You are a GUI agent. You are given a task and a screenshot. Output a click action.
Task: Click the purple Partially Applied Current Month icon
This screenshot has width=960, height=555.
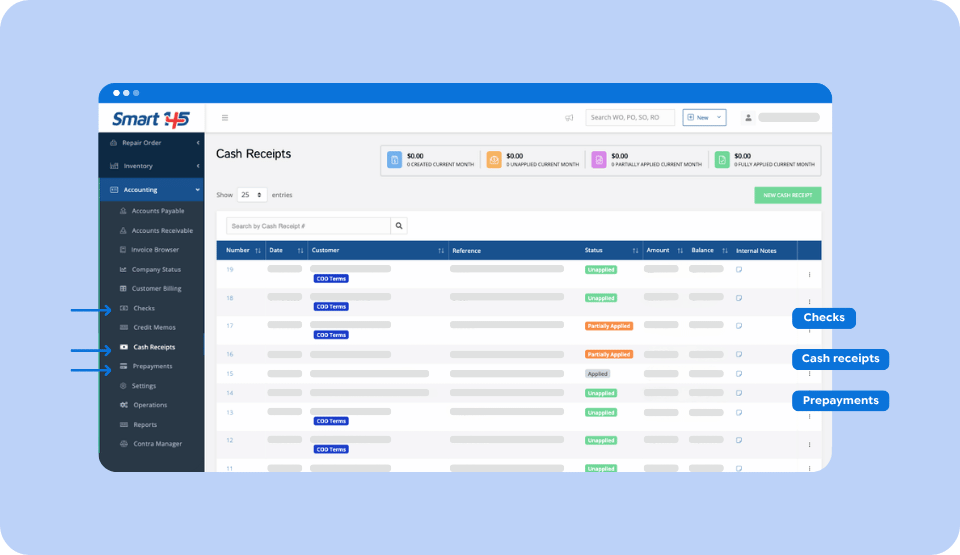(x=599, y=160)
